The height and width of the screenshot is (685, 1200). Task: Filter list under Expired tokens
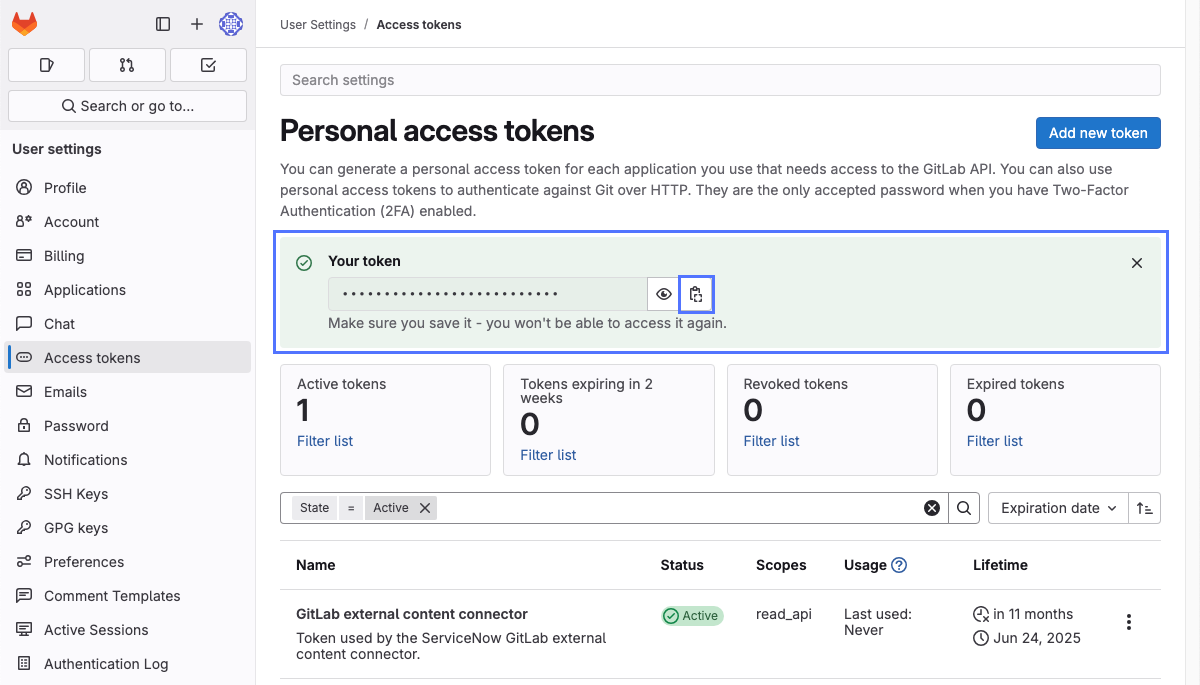(x=995, y=441)
